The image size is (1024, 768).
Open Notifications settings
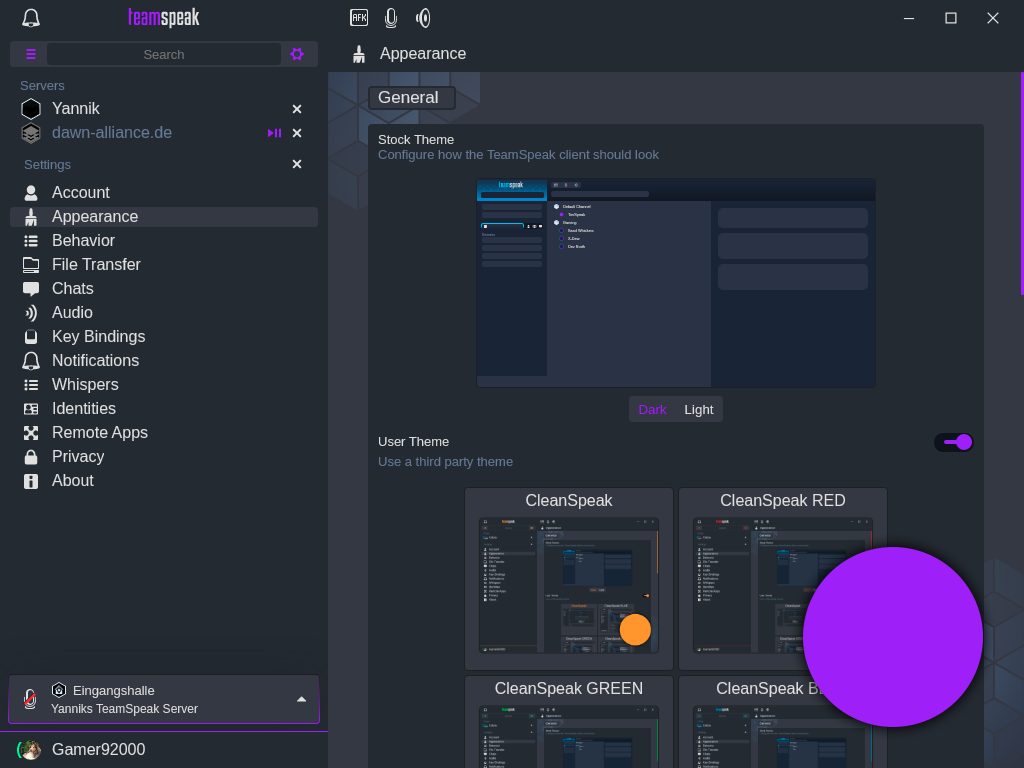[x=164, y=360]
